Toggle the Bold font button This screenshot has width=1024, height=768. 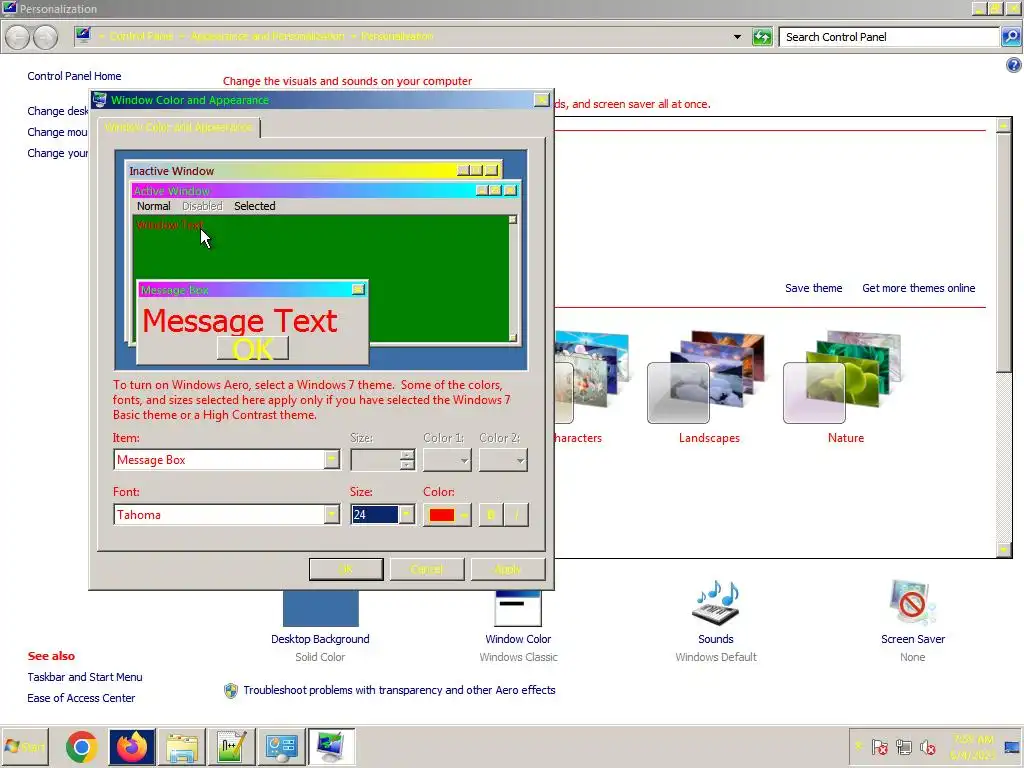[x=490, y=515]
